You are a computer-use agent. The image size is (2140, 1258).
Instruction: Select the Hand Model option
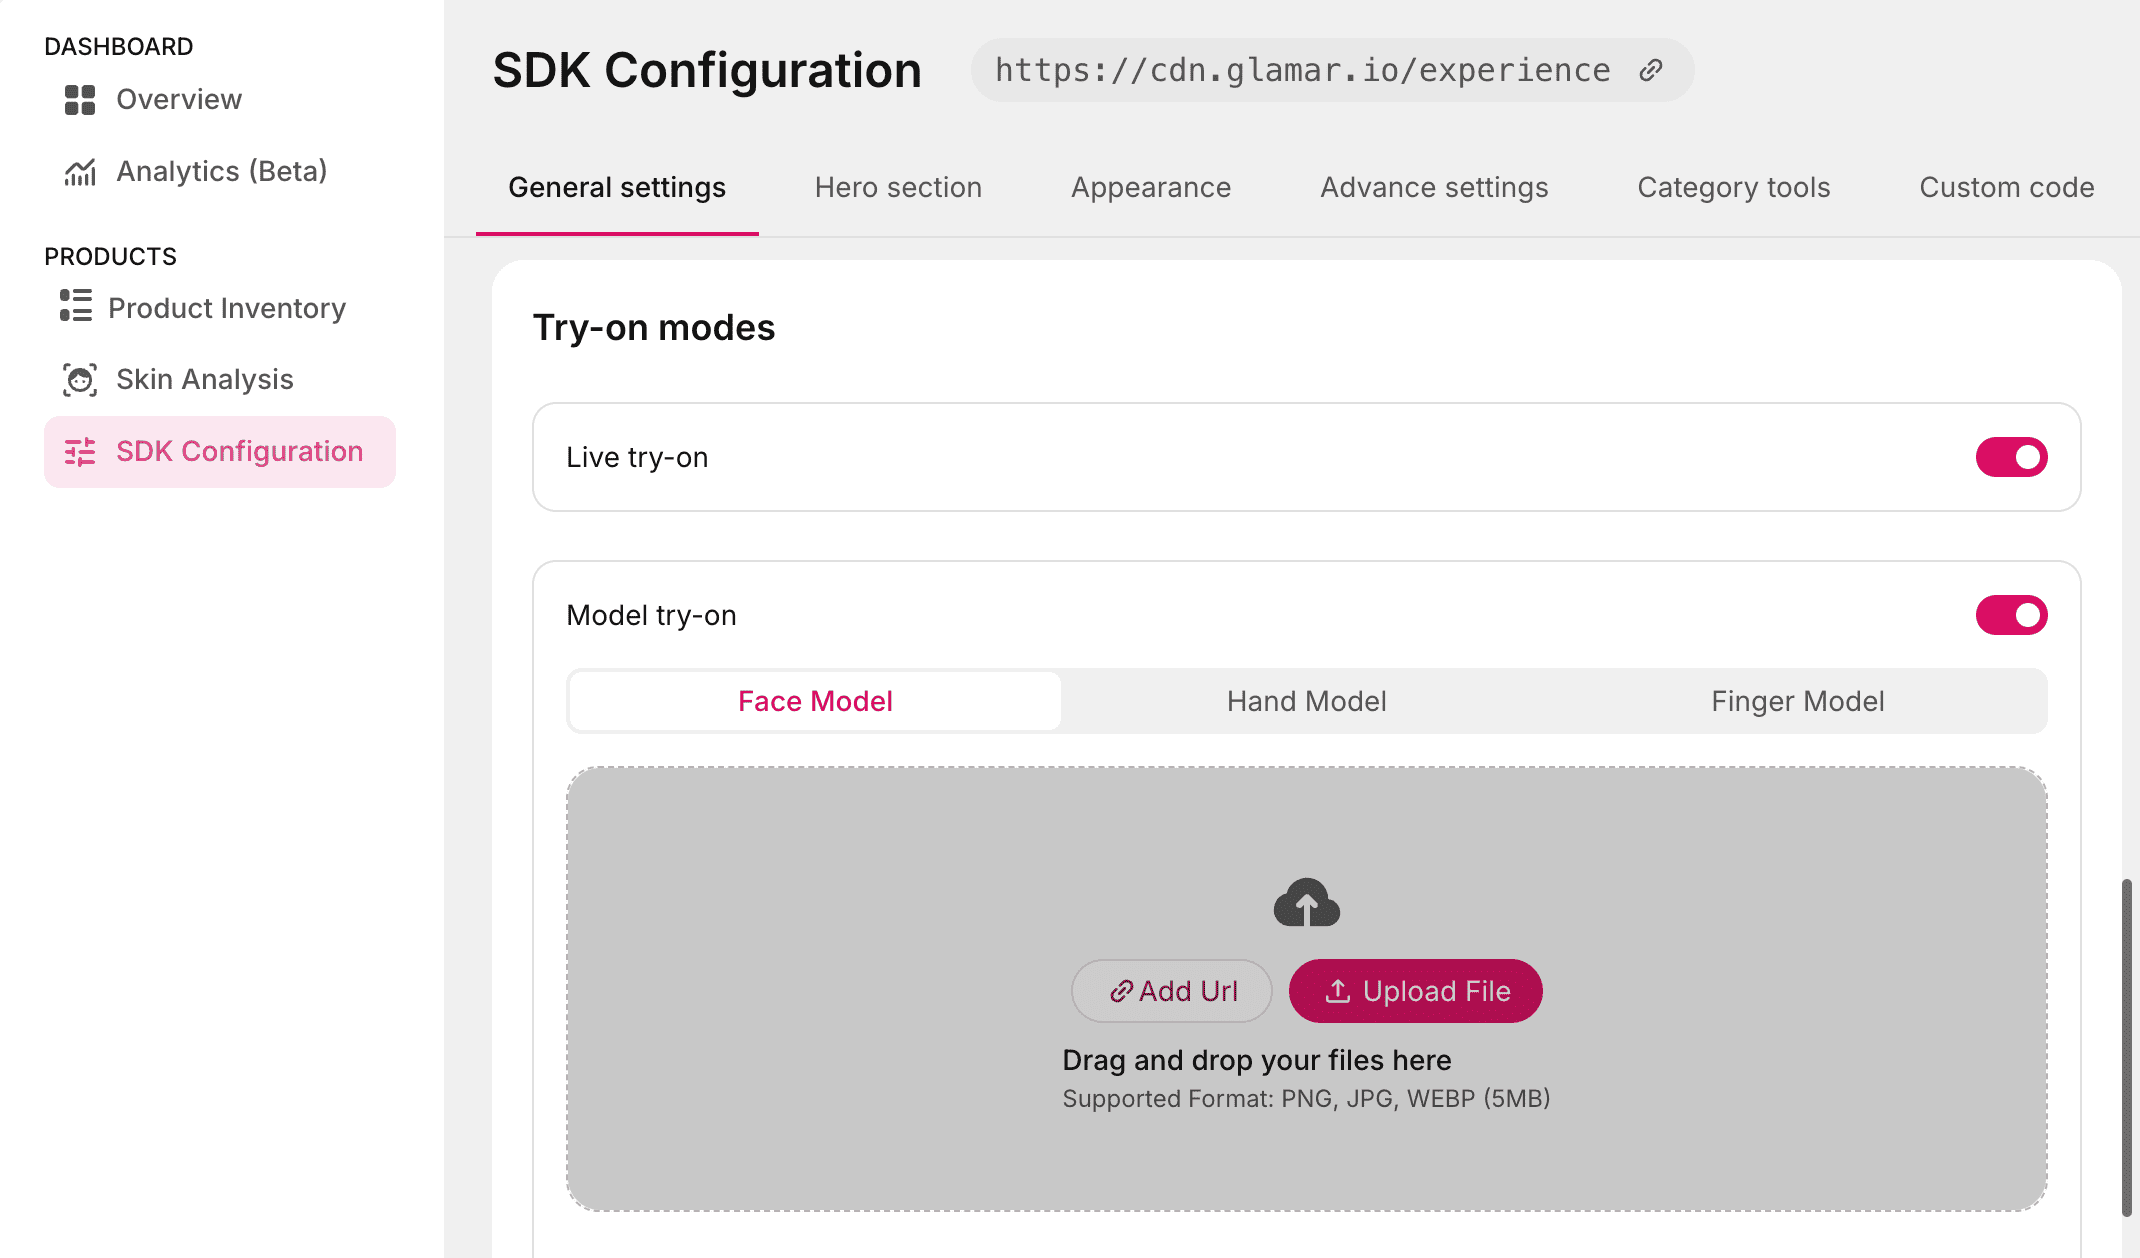1306,701
